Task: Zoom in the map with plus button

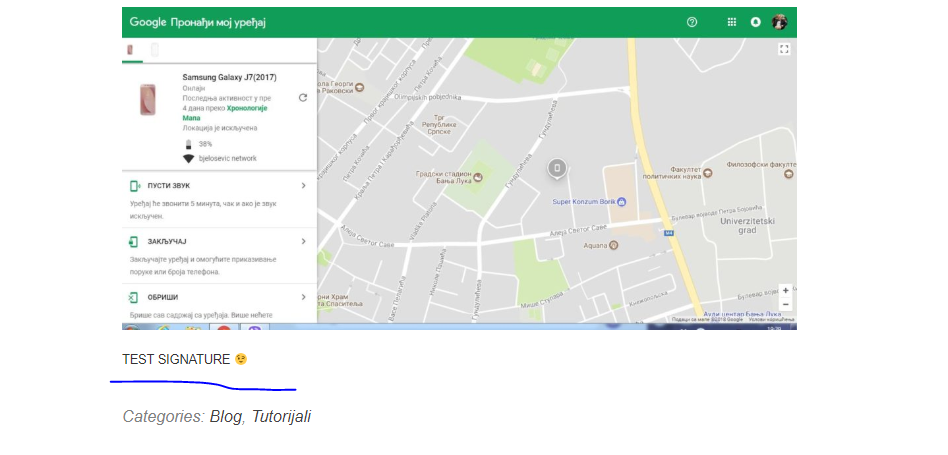Action: coord(785,291)
